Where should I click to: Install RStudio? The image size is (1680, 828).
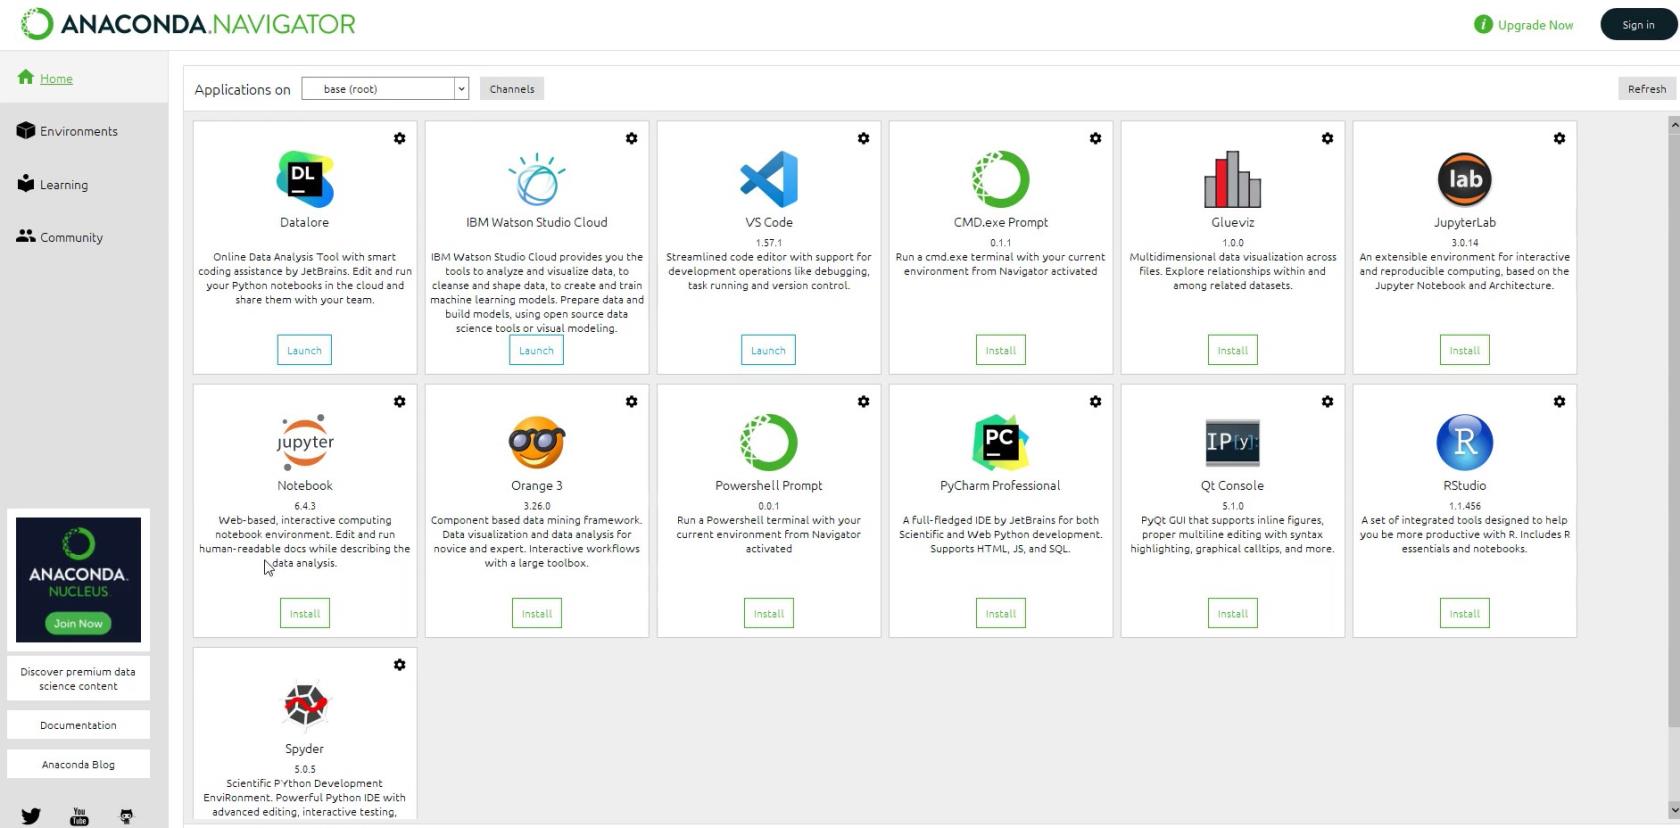1465,613
